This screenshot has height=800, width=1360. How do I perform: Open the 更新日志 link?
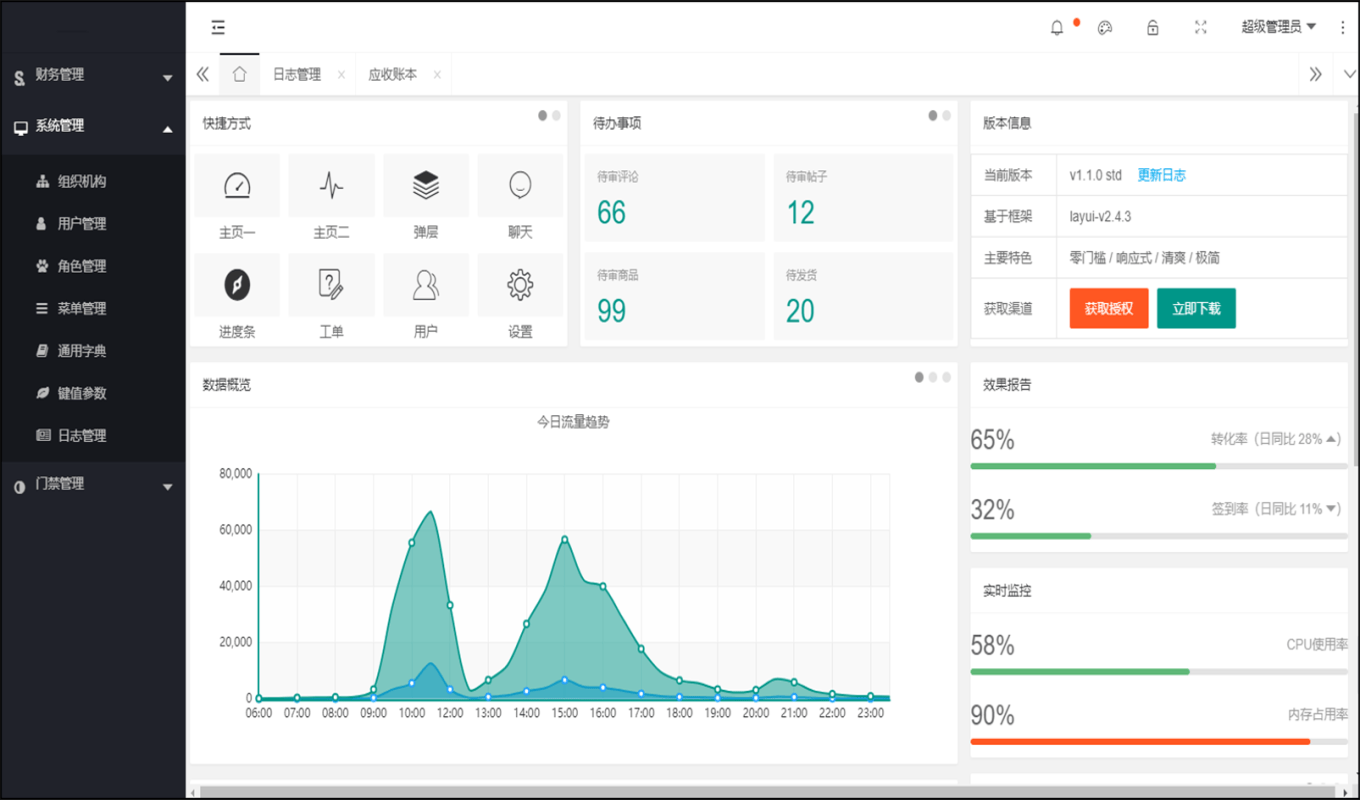[x=1163, y=174]
